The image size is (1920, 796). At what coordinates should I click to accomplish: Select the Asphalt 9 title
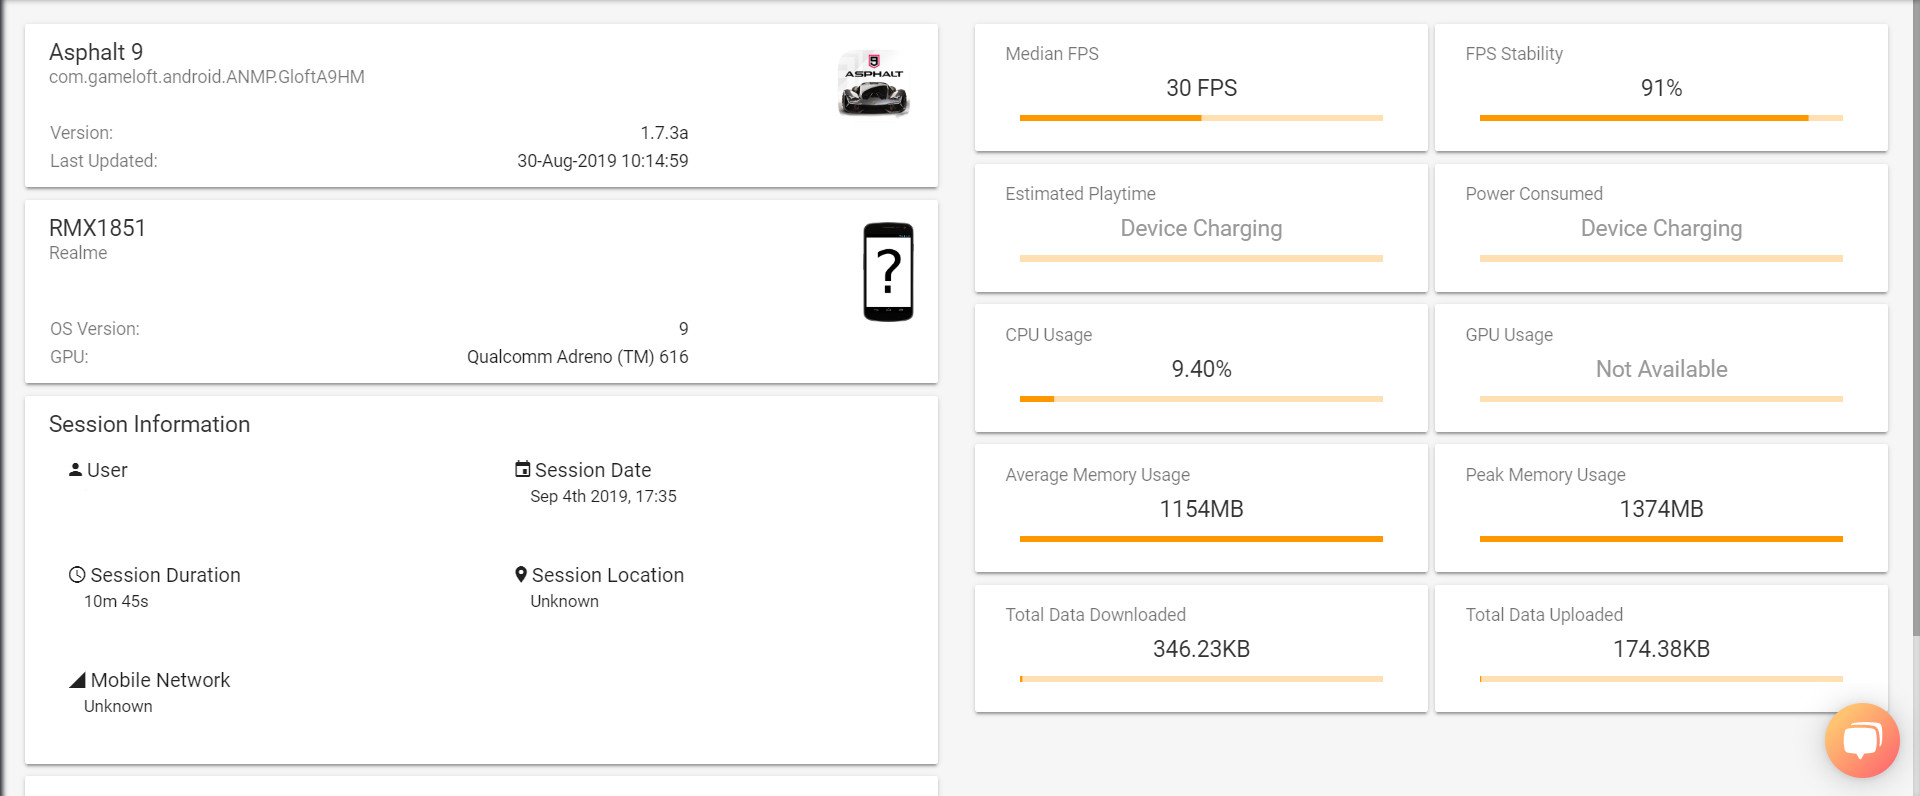coord(96,52)
